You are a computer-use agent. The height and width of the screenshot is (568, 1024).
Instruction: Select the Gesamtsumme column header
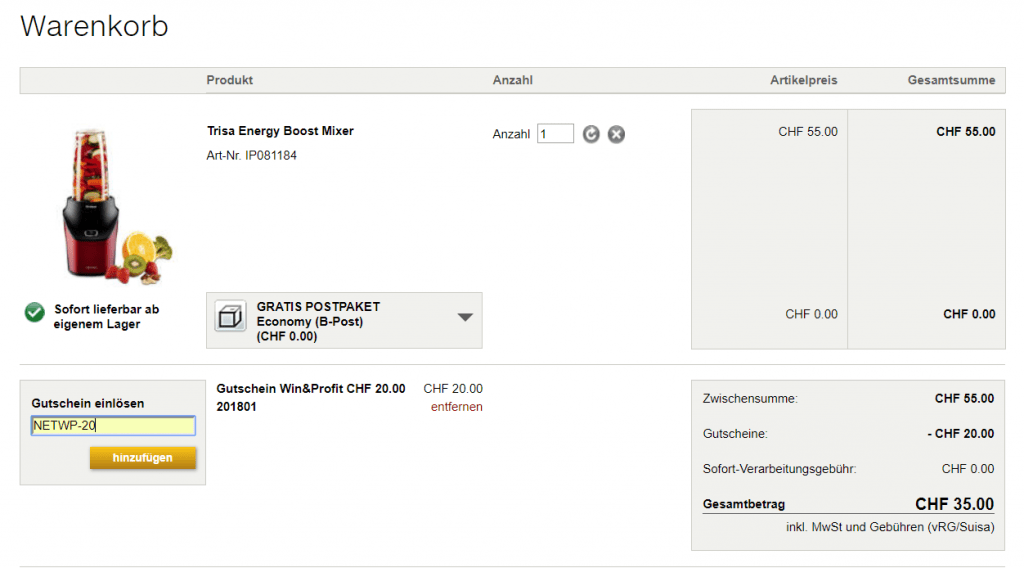[951, 80]
